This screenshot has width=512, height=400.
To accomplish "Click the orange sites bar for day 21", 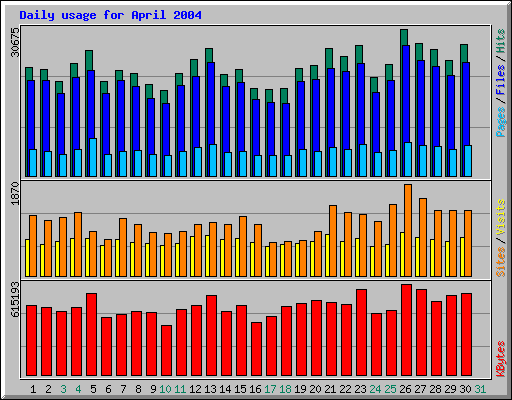I will pyautogui.click(x=333, y=241).
